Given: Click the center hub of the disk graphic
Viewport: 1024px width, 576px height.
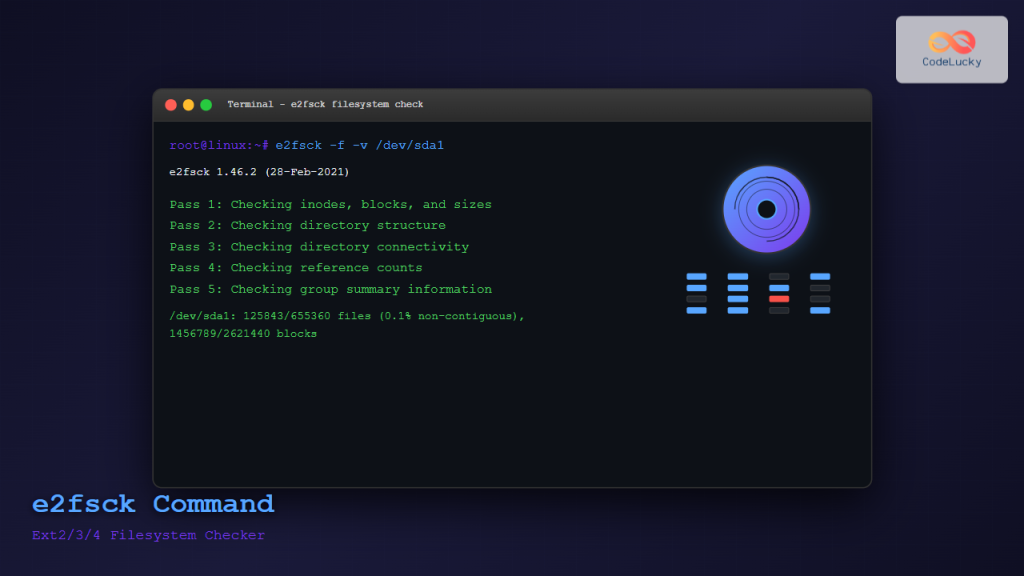Looking at the screenshot, I should [x=768, y=209].
